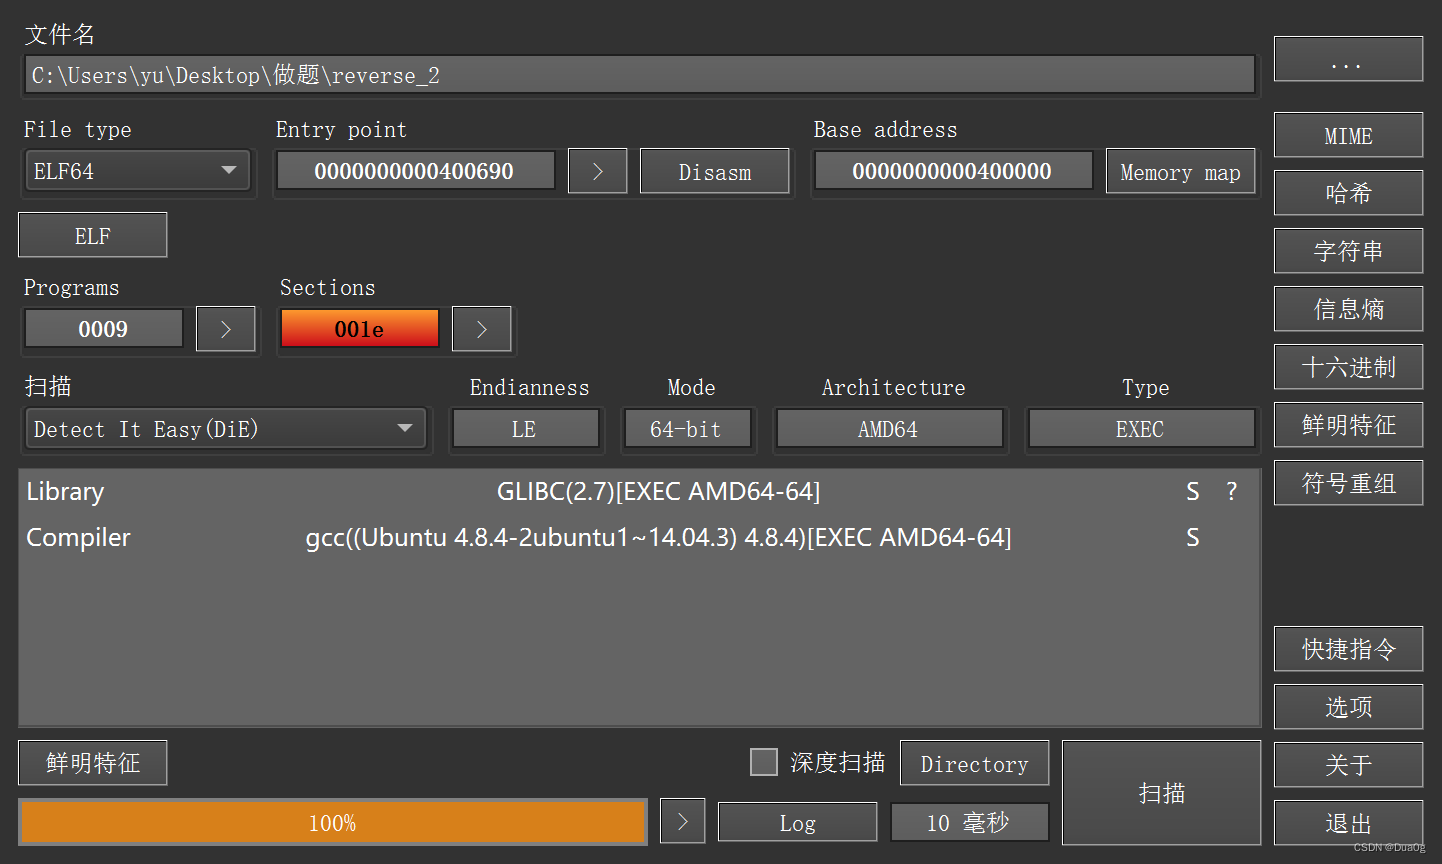Click the ? help mark beside GLIBC result
The height and width of the screenshot is (864, 1442).
1231,491
